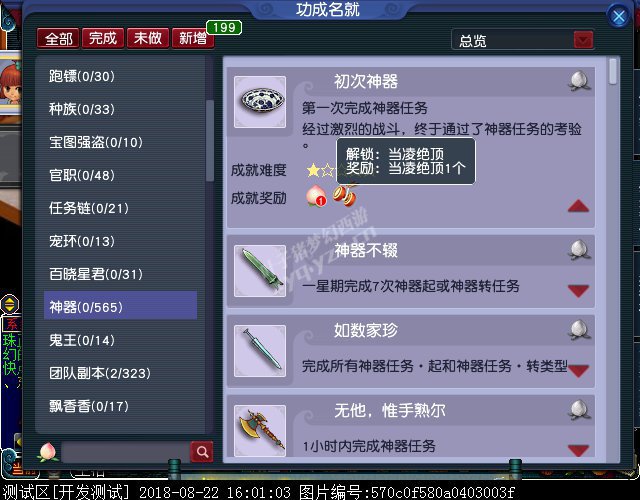Show the 新增 achievements tab

tap(193, 38)
